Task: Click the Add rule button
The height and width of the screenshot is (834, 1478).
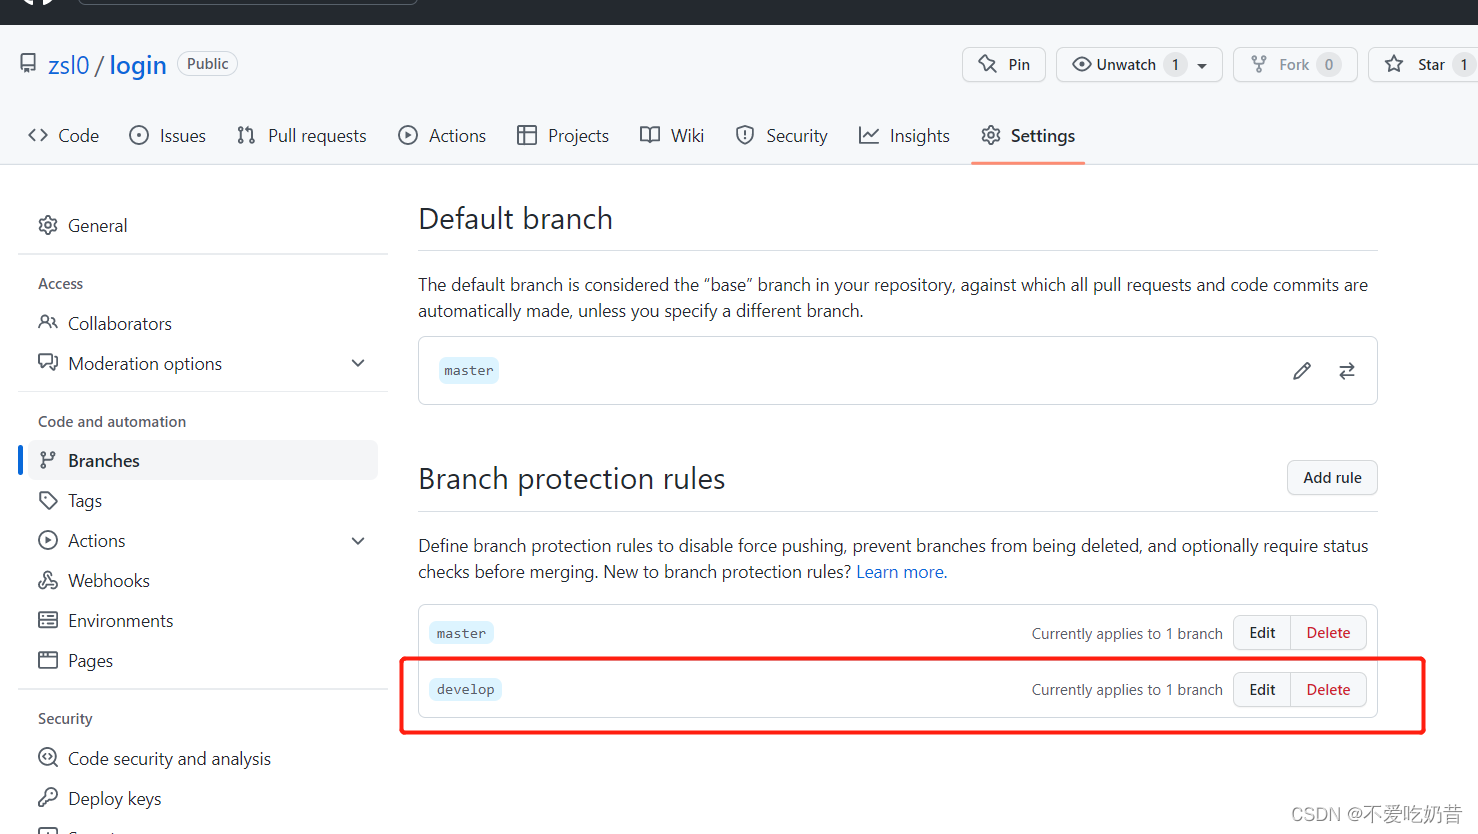Action: (x=1332, y=478)
